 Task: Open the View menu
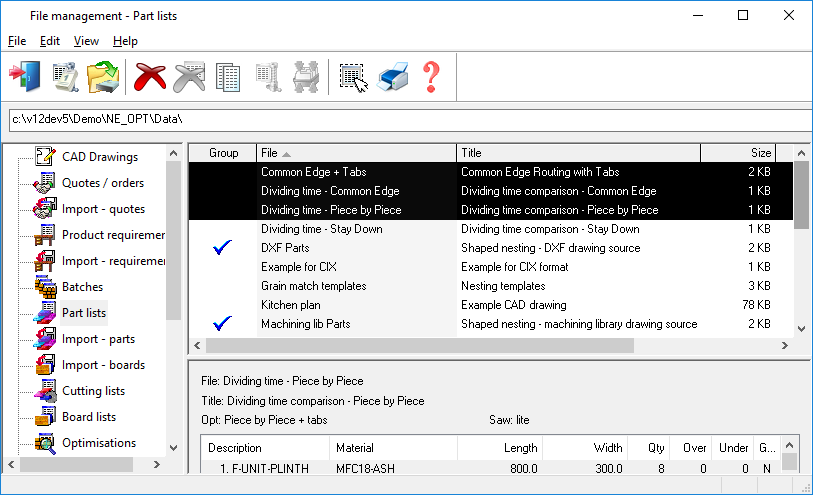[86, 41]
